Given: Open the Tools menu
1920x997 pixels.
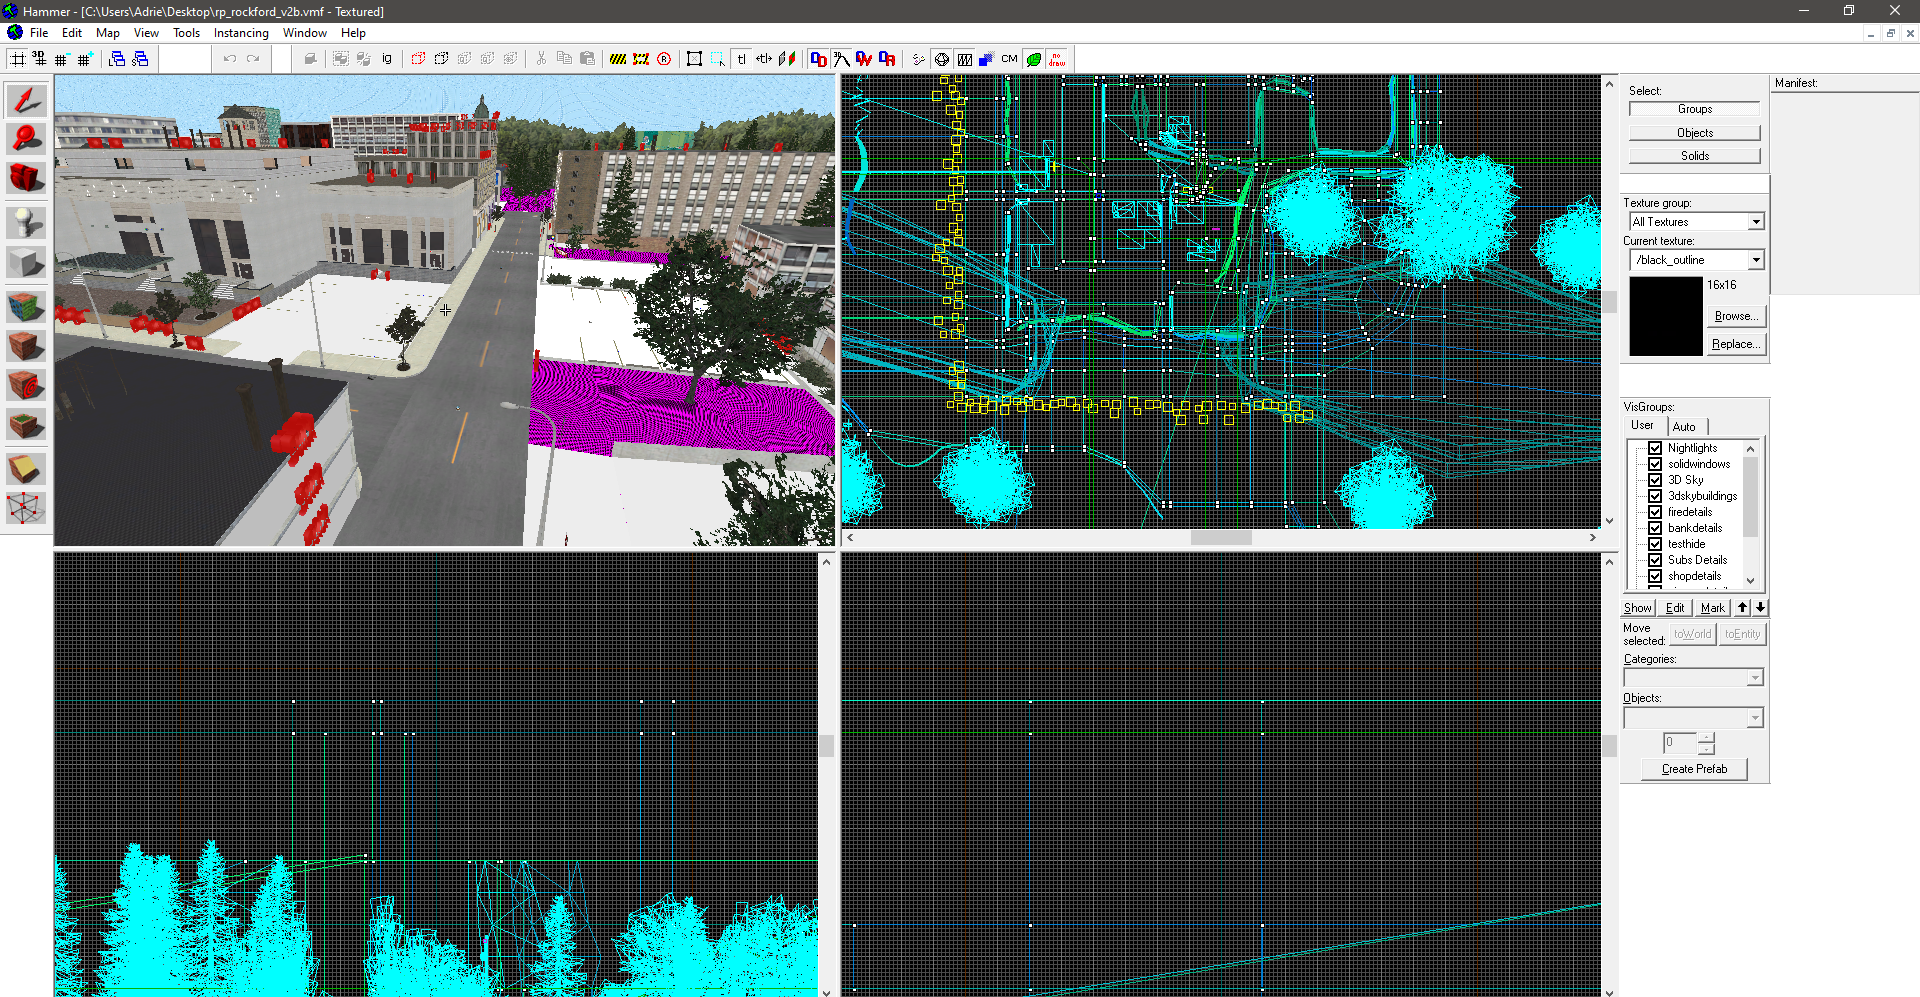Looking at the screenshot, I should pyautogui.click(x=186, y=33).
